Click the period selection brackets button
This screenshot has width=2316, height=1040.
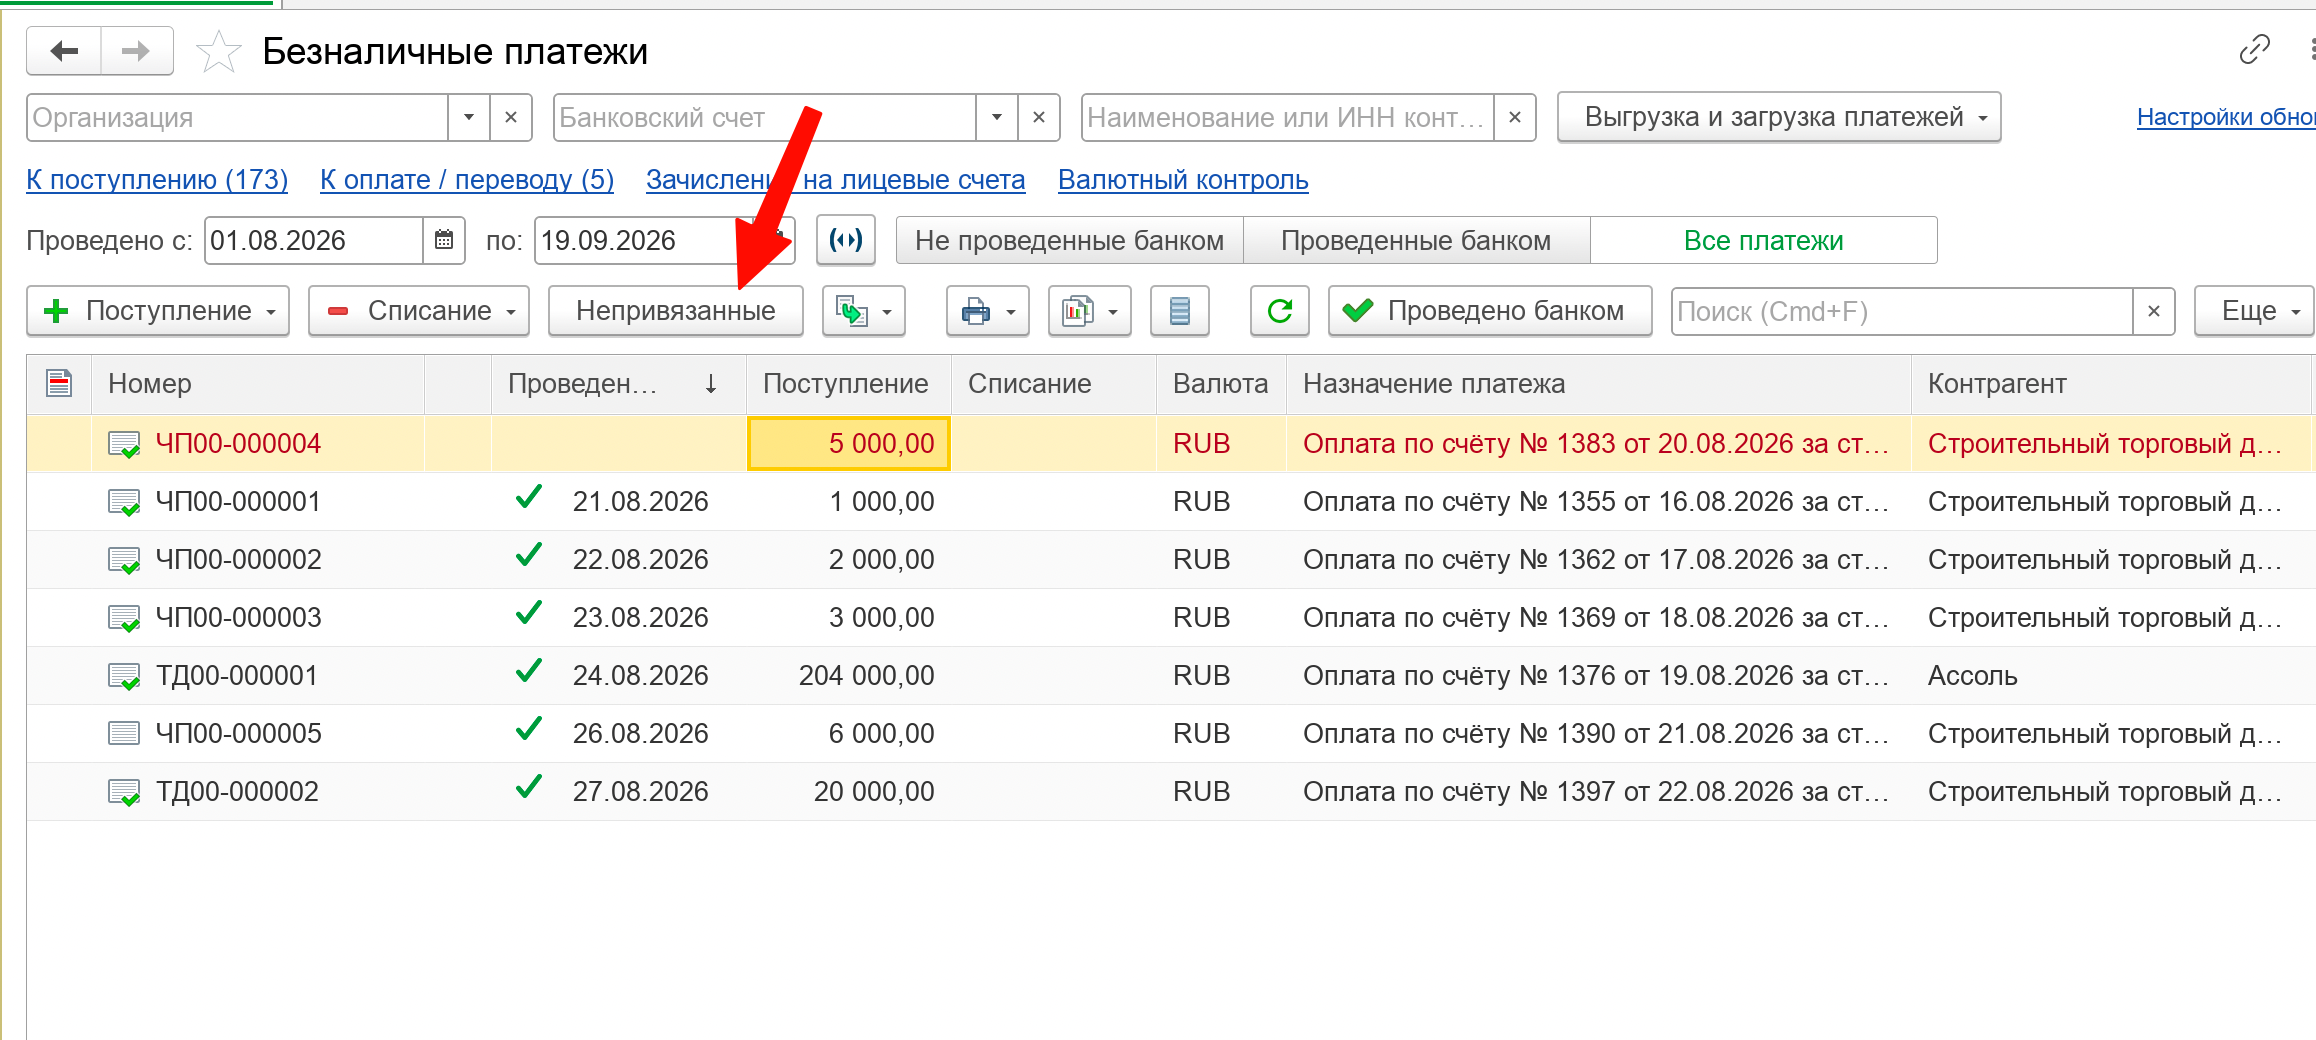pyautogui.click(x=846, y=240)
